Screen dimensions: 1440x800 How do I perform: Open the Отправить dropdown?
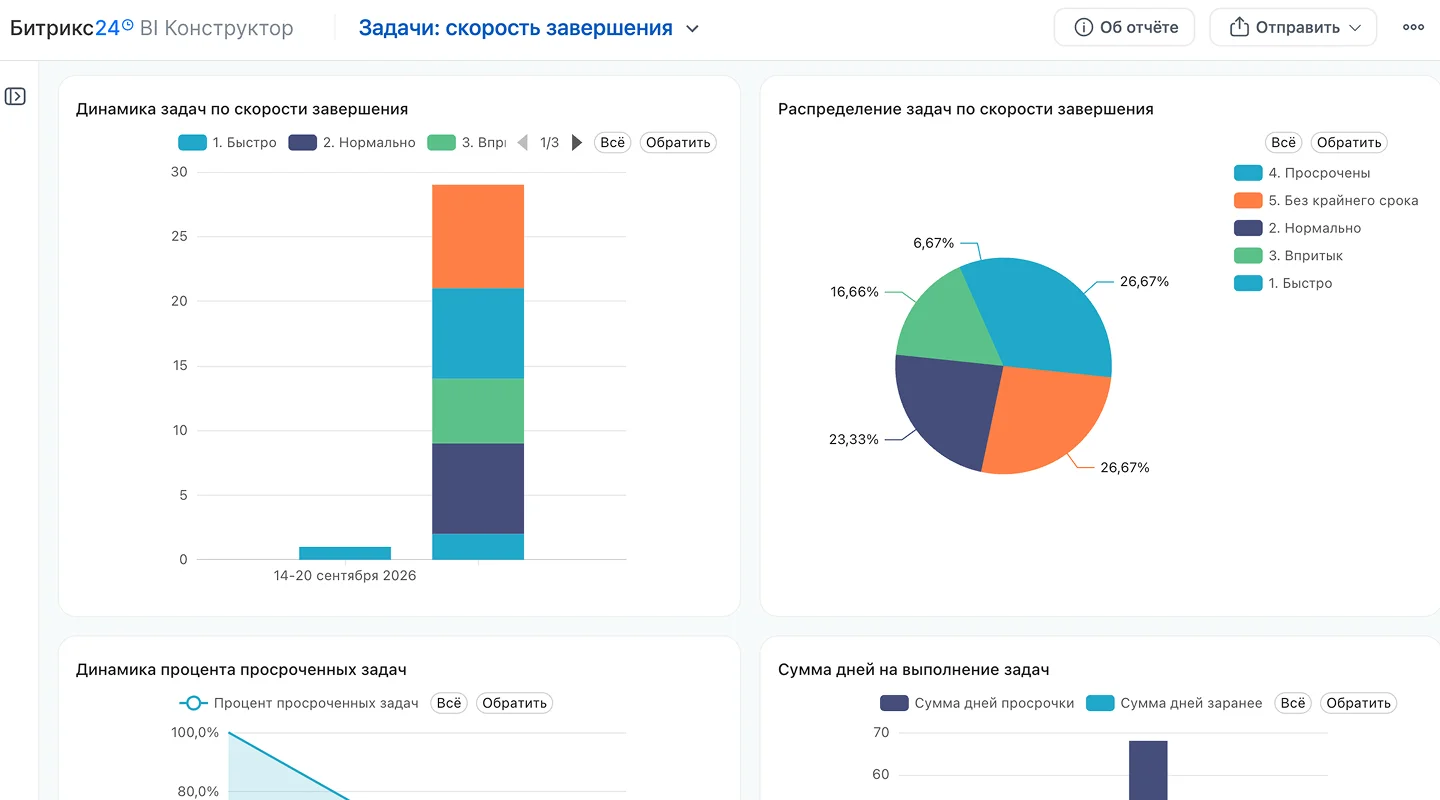click(x=1293, y=27)
